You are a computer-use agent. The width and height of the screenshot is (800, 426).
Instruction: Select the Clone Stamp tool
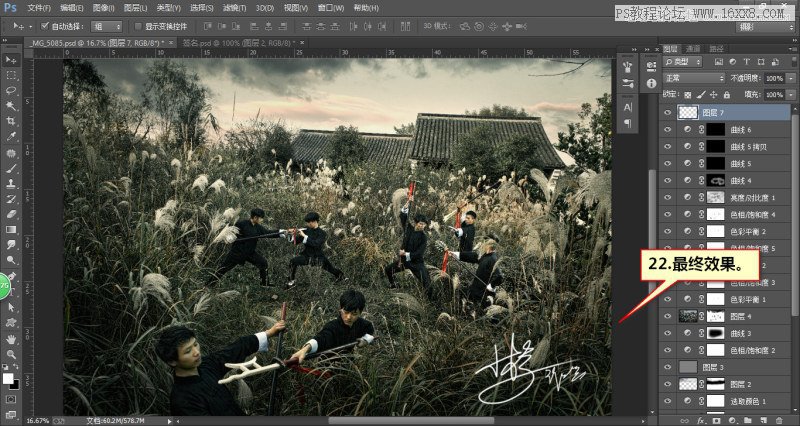pyautogui.click(x=11, y=184)
